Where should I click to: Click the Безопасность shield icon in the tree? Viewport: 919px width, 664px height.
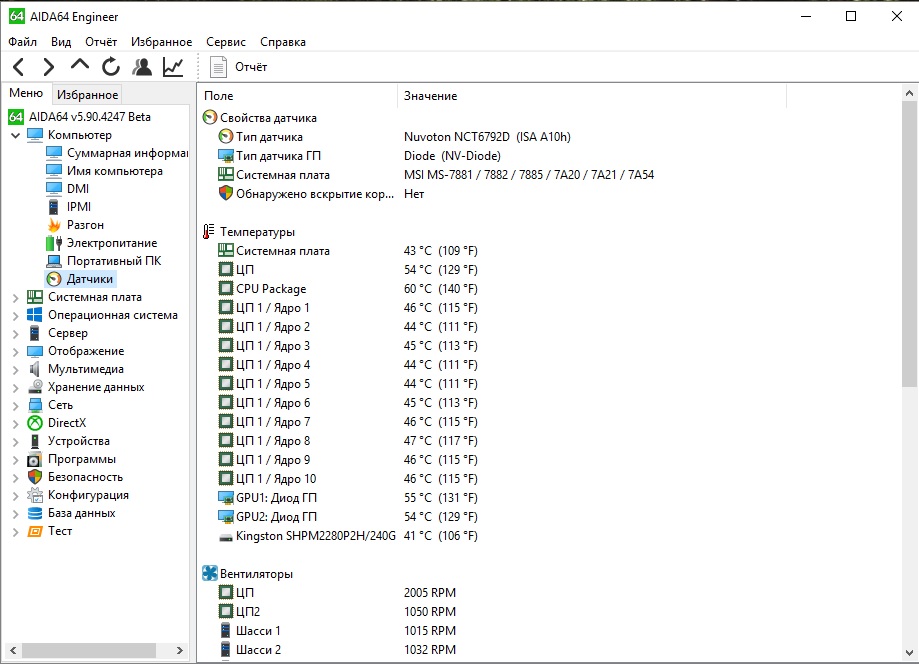pos(35,477)
